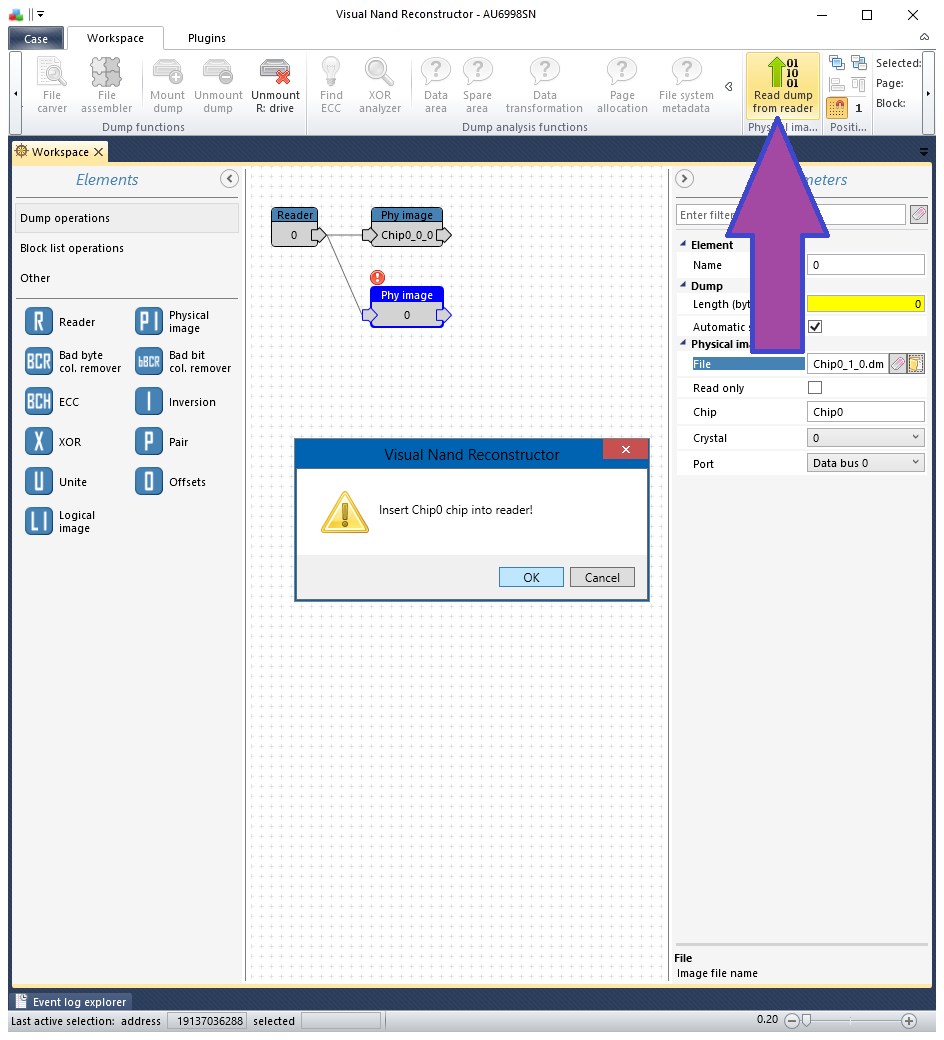
Task: Select the Dump operations category
Action: 127,218
